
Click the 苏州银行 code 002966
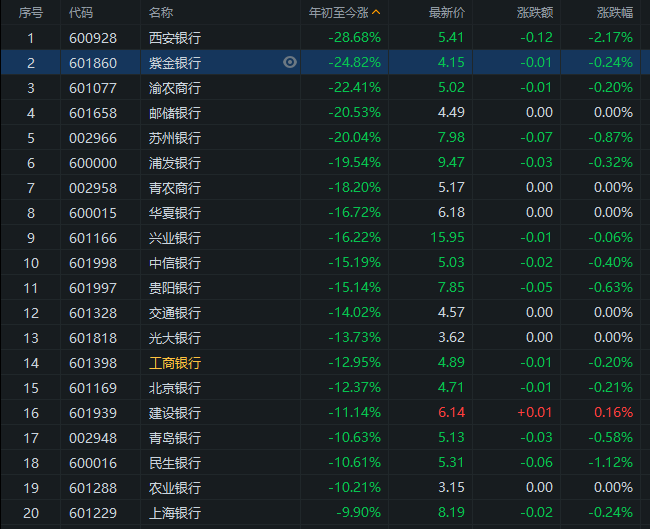pos(93,138)
